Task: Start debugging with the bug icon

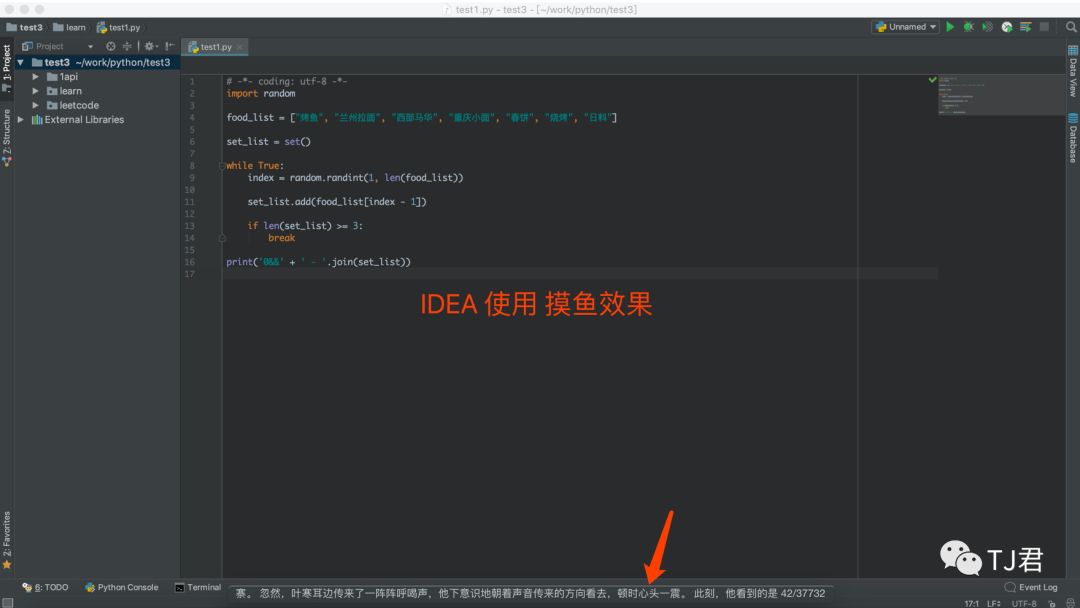Action: point(968,27)
